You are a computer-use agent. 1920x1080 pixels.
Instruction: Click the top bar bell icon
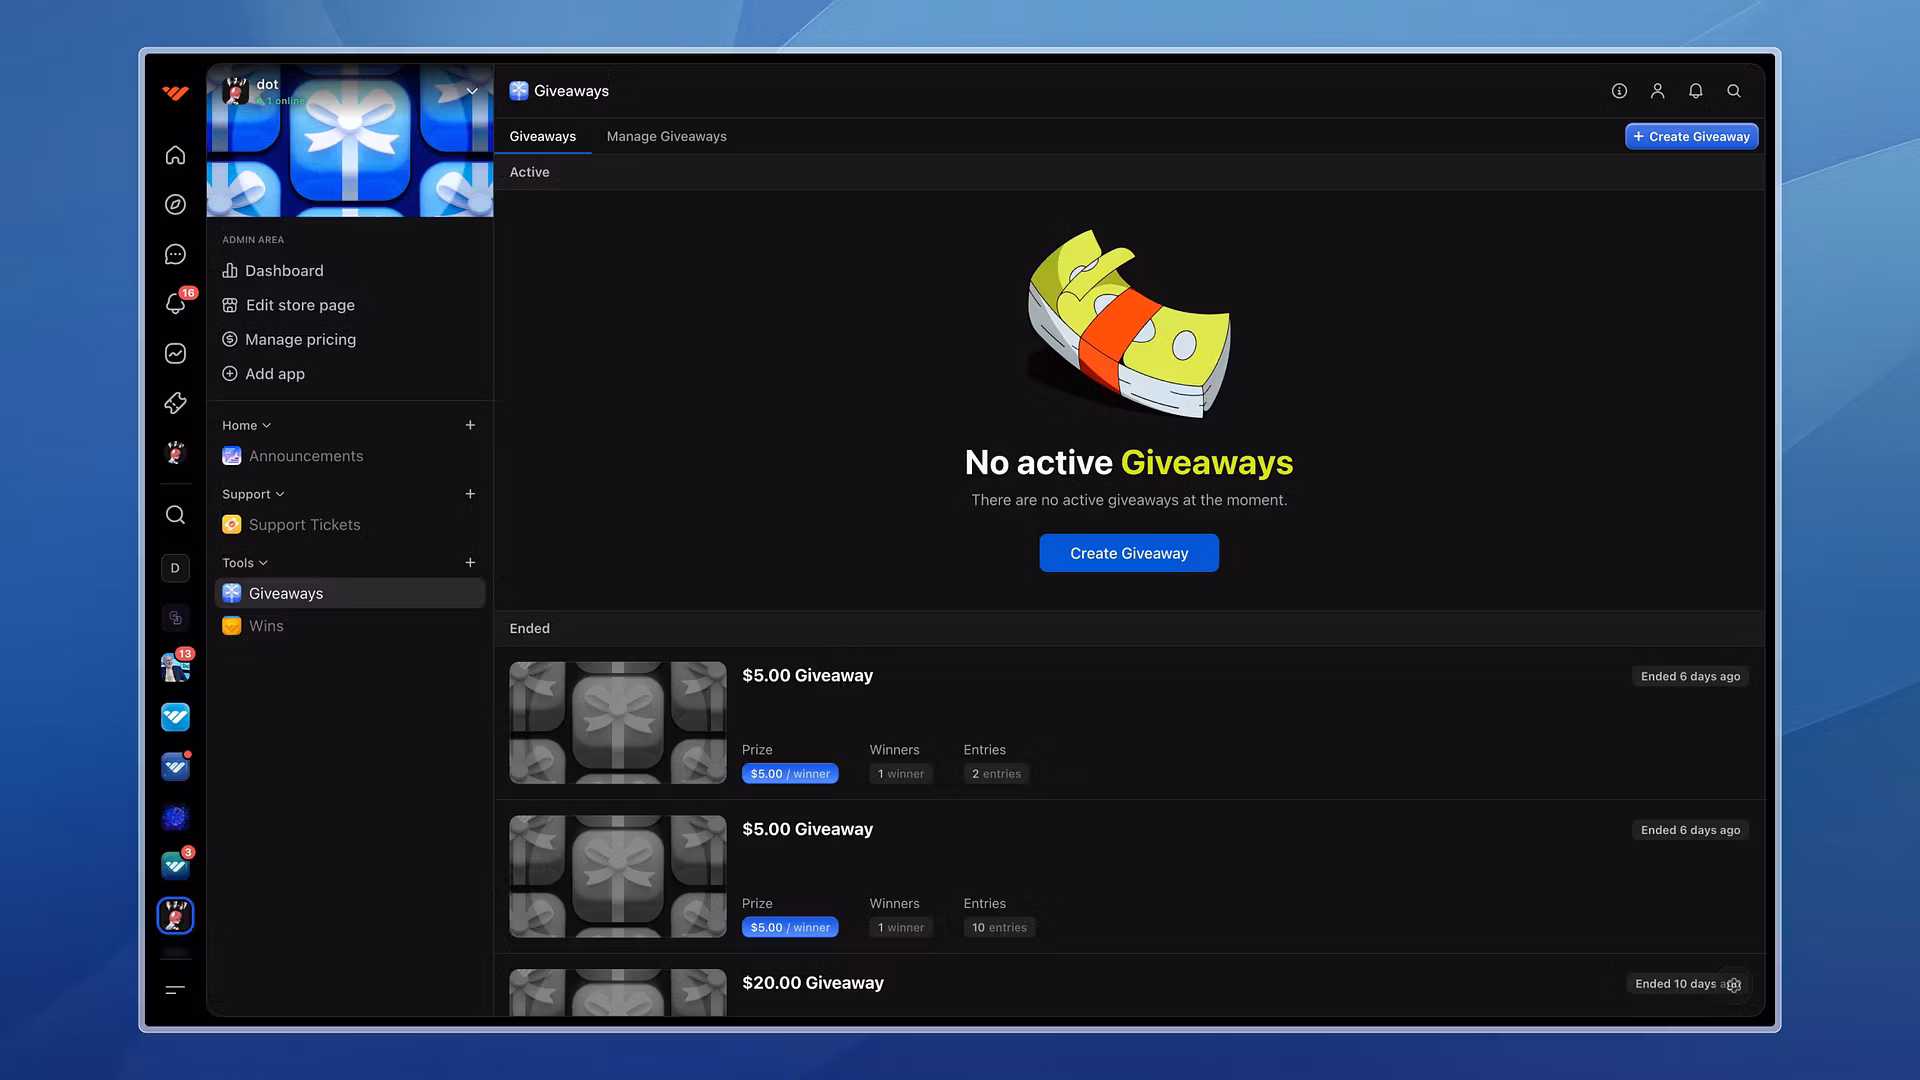(1695, 91)
